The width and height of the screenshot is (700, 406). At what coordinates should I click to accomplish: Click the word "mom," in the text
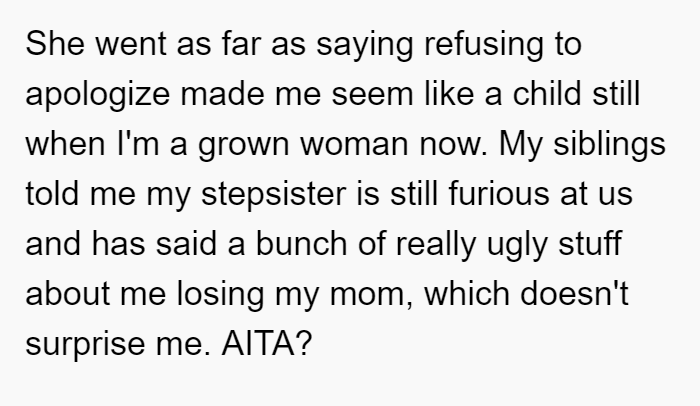(371, 296)
